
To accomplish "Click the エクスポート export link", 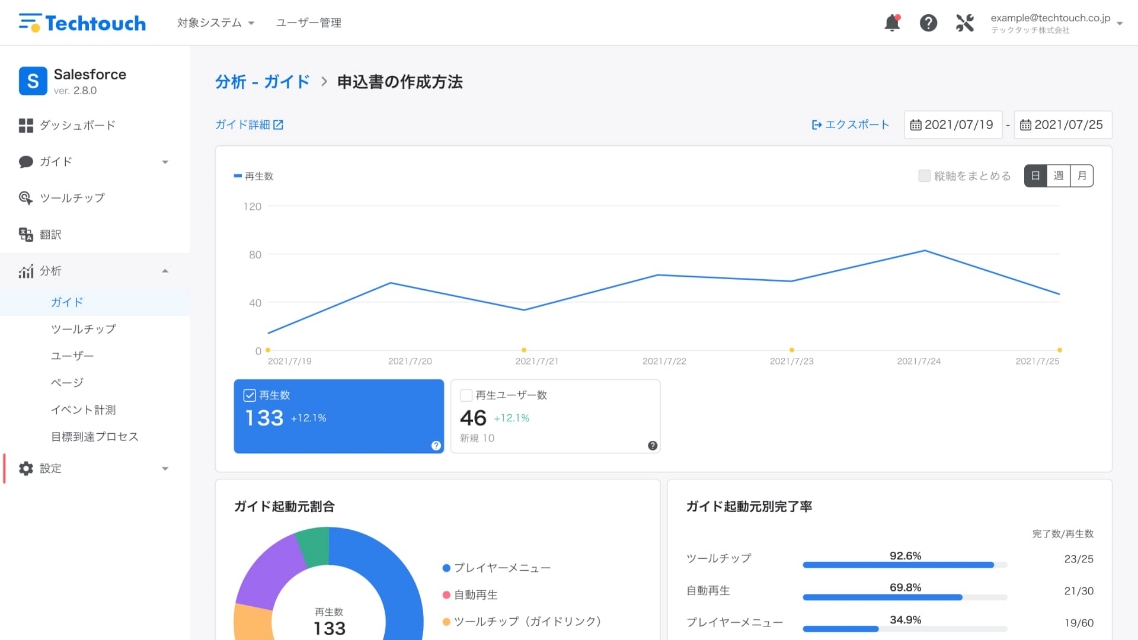I will [850, 125].
